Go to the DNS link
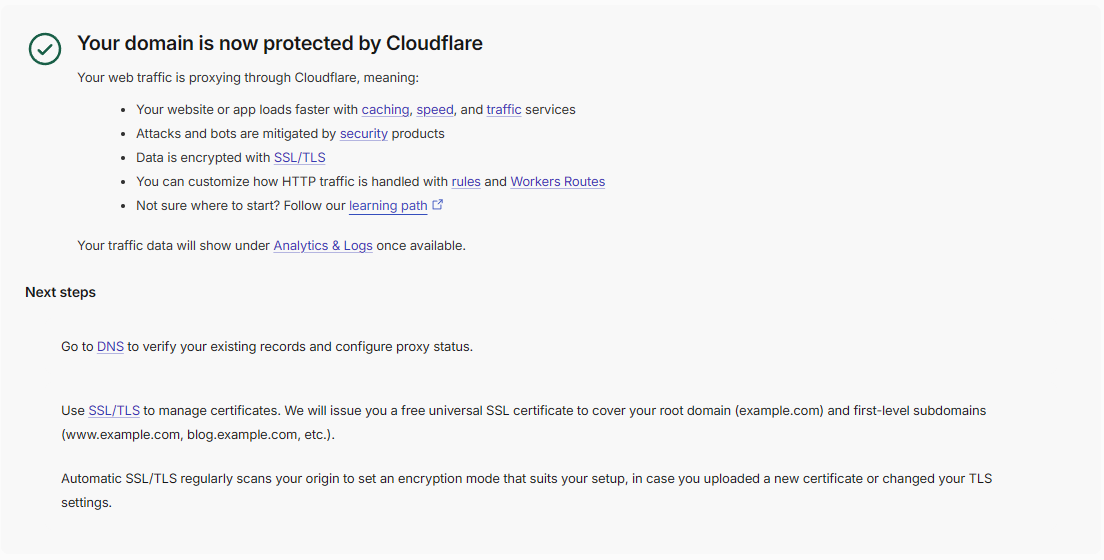Viewport: 1104px width, 560px height. coord(111,347)
